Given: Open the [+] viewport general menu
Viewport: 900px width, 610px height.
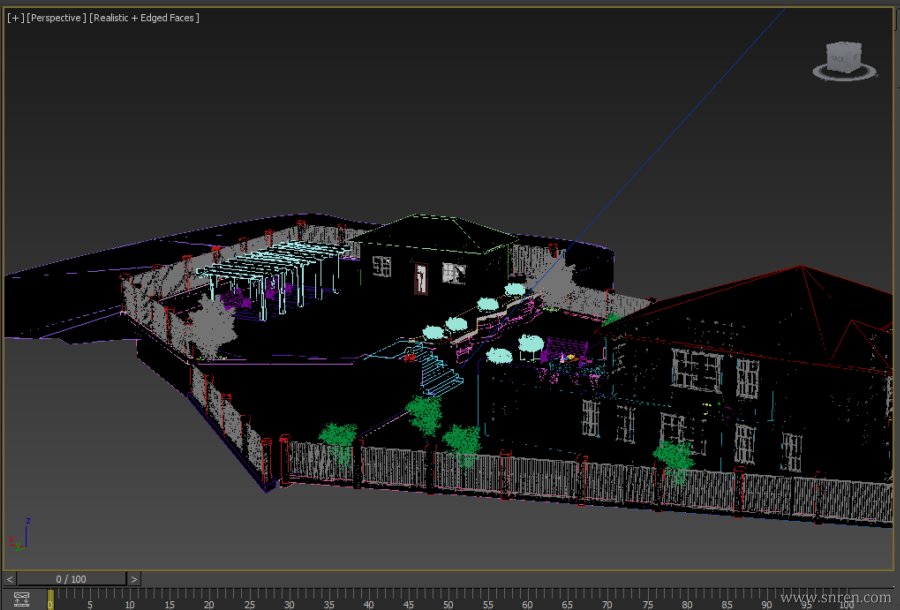Looking at the screenshot, I should click(x=15, y=18).
